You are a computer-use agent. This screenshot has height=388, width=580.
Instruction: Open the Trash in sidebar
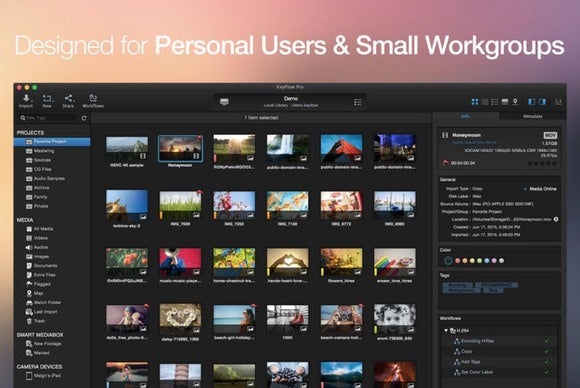(39, 321)
